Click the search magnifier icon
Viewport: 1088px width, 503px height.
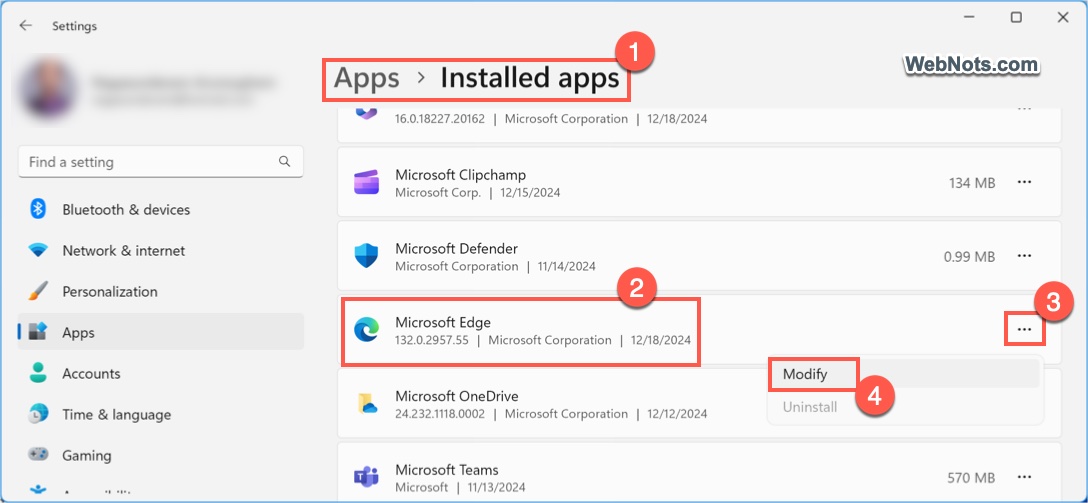(284, 162)
